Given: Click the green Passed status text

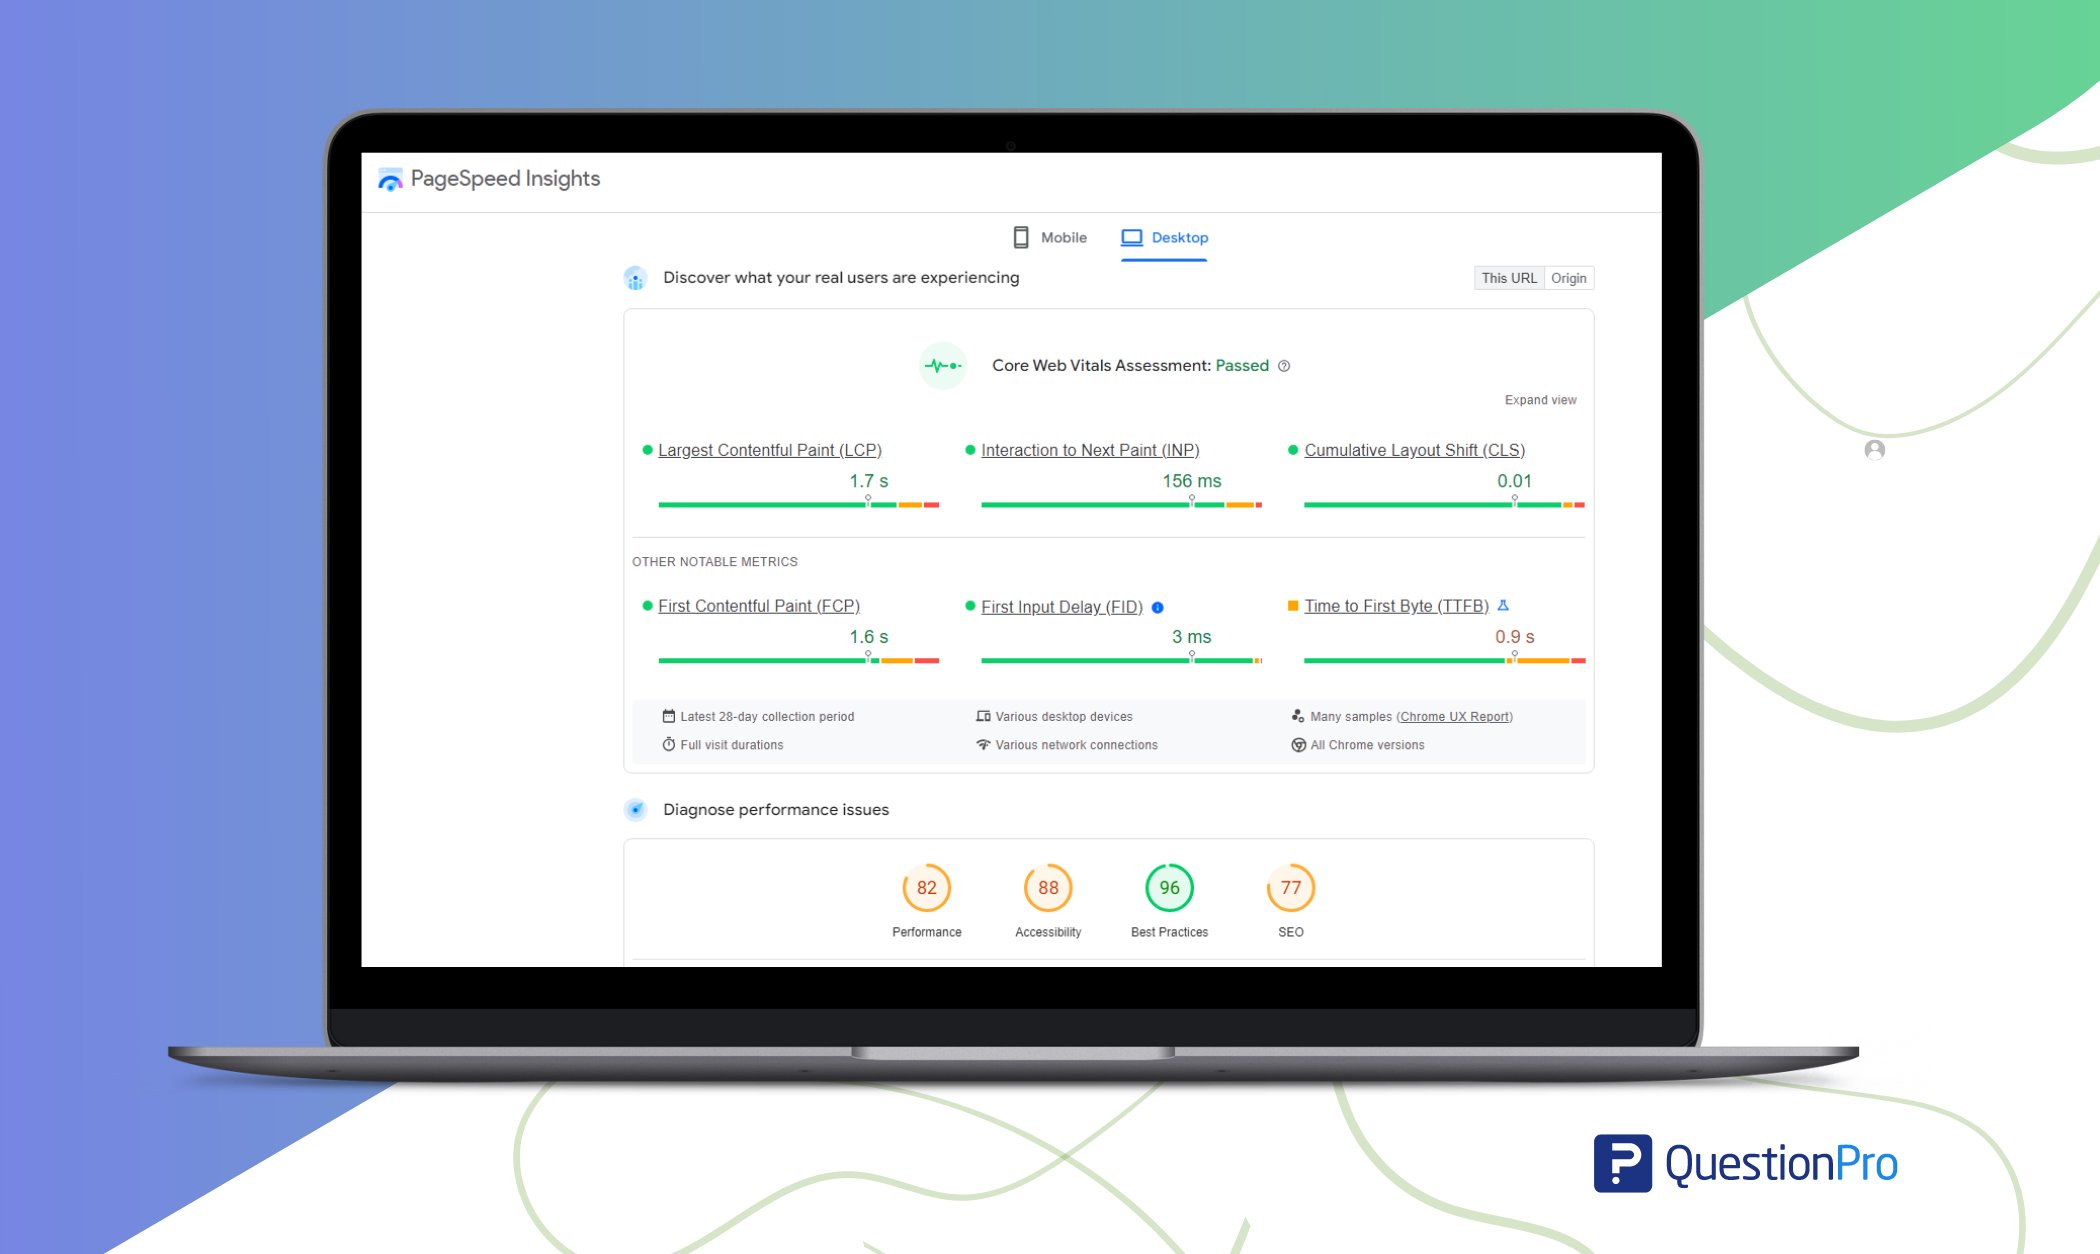Looking at the screenshot, I should [x=1242, y=366].
